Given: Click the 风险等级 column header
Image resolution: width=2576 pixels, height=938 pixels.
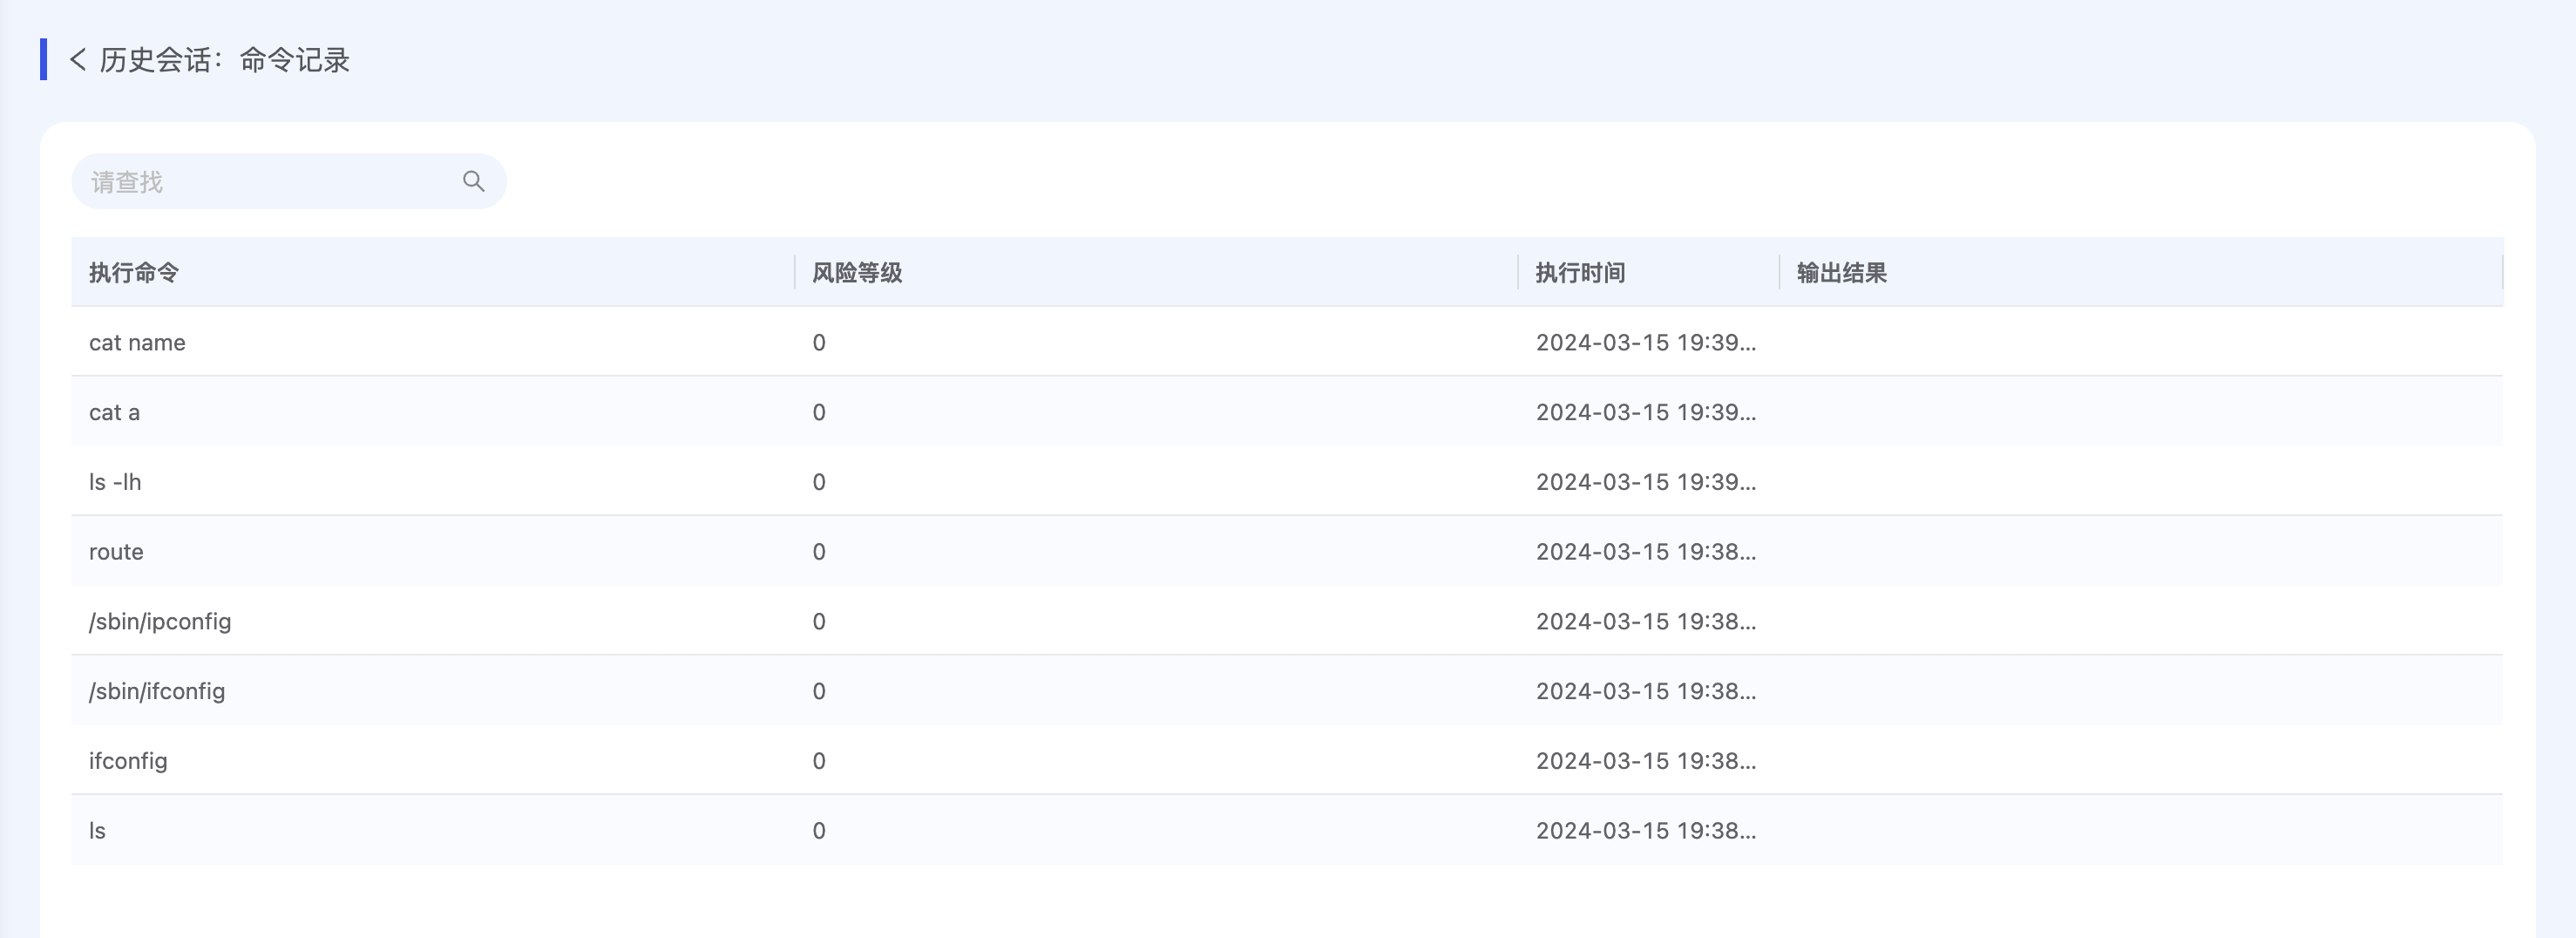Looking at the screenshot, I should point(857,273).
